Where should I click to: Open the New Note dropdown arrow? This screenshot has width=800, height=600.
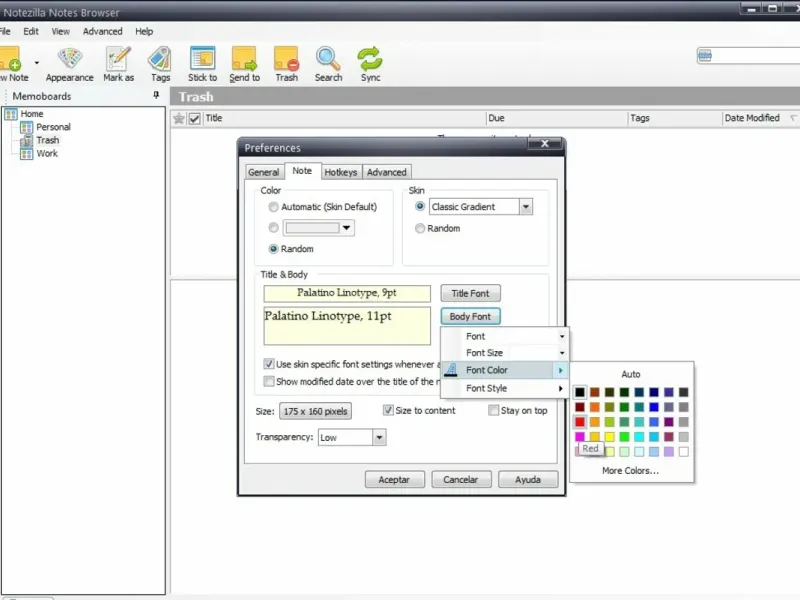[x=37, y=62]
